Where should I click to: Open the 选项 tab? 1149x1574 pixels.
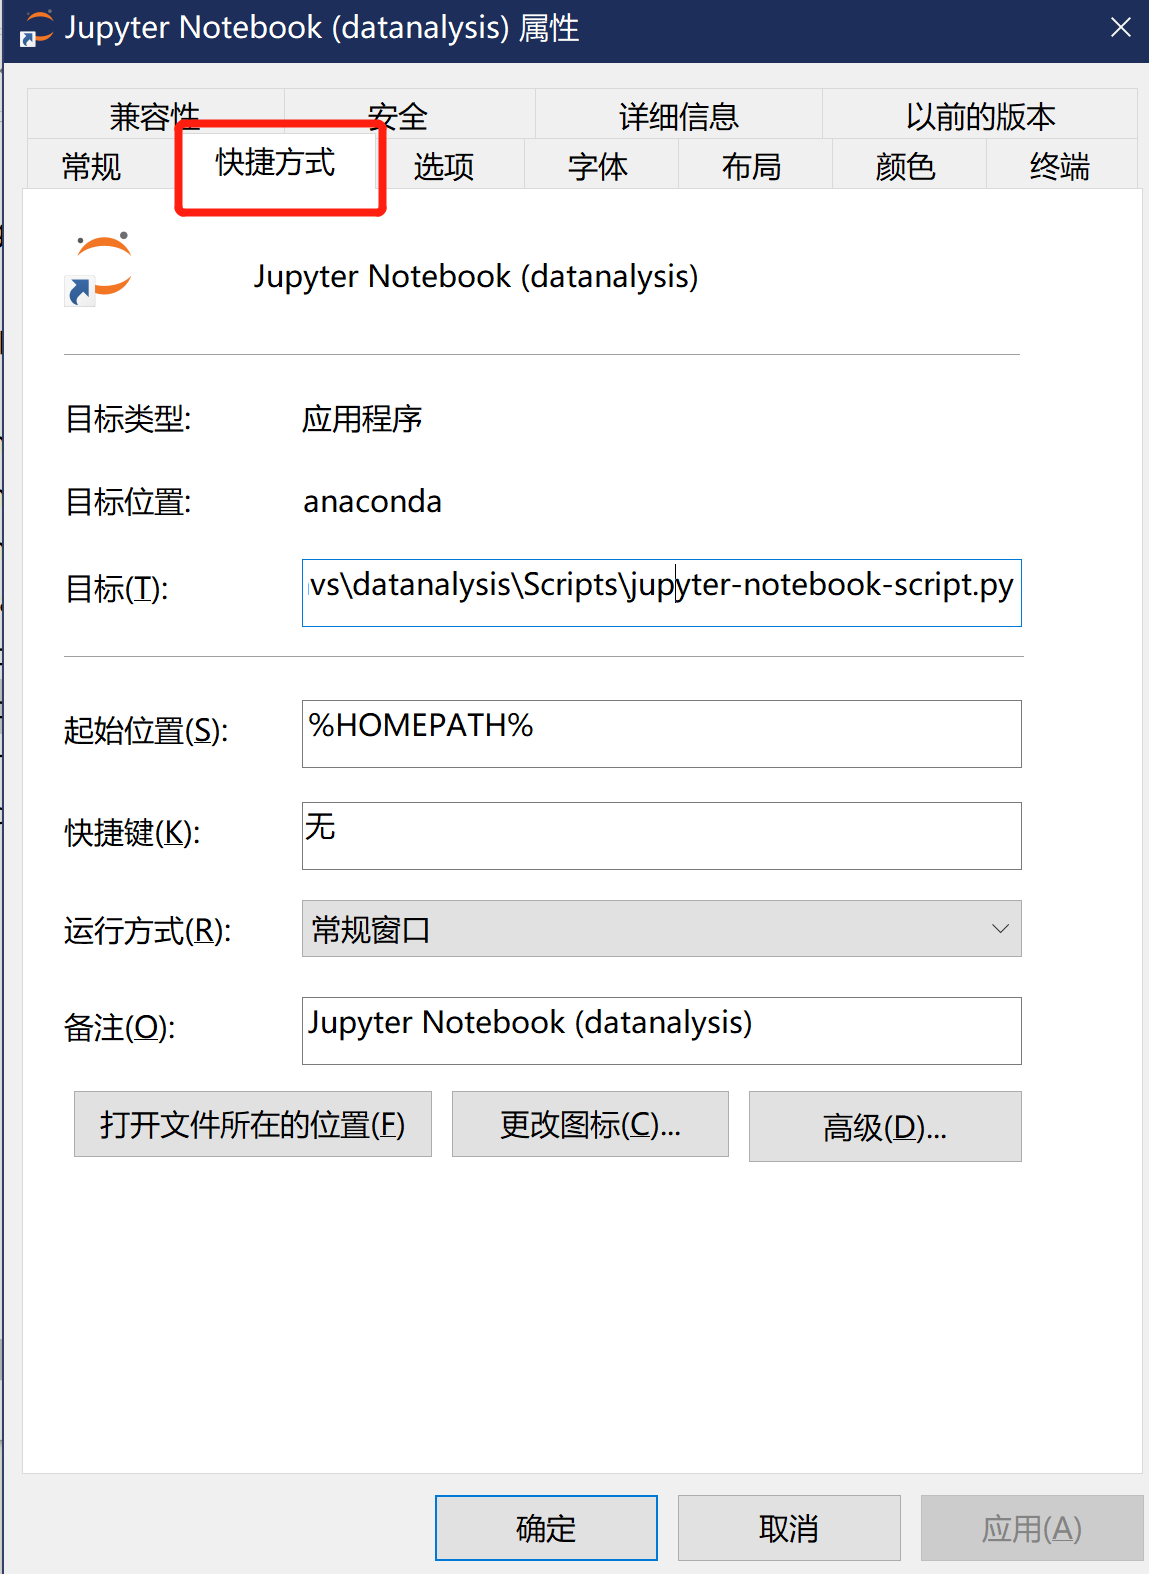tap(444, 166)
